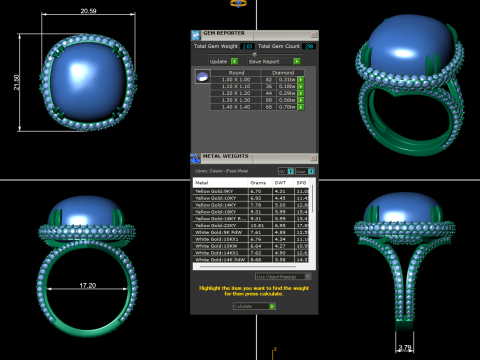Click the 3.79 shank width dimension label

point(405,348)
